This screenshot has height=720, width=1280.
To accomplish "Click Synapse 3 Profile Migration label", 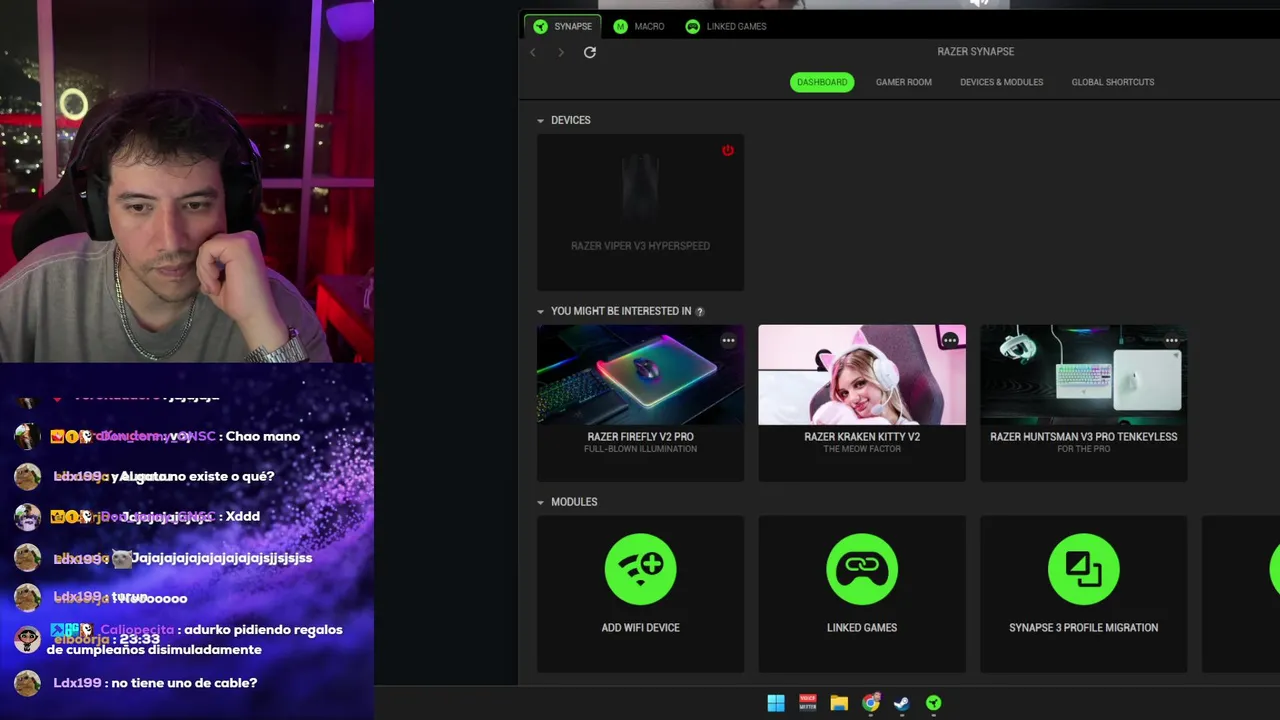I will (x=1084, y=628).
